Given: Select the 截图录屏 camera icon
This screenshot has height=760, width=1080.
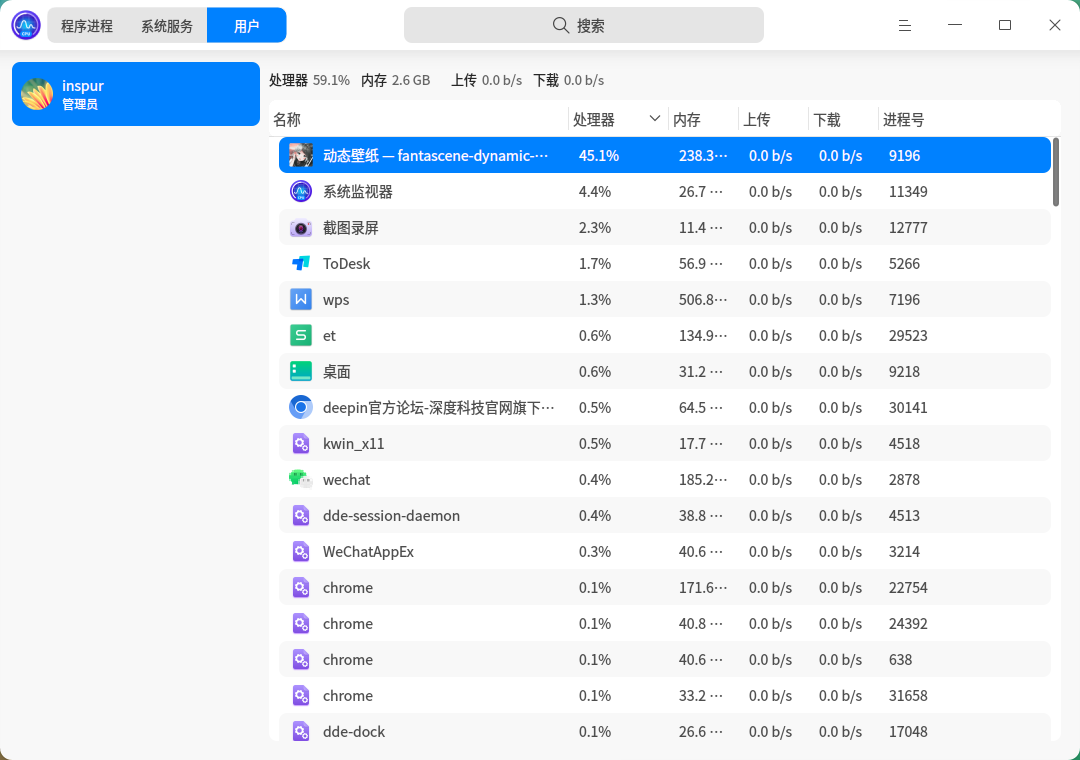Looking at the screenshot, I should coord(301,227).
